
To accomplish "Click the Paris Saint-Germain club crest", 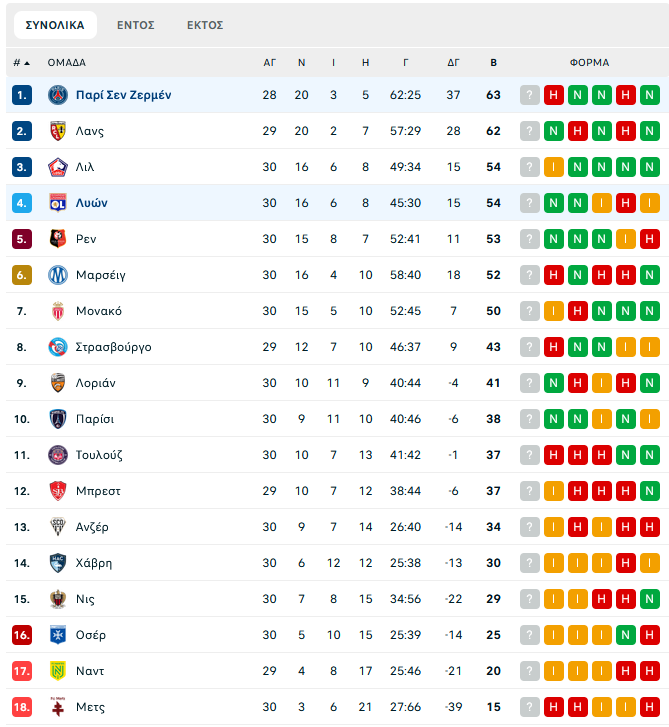I will pyautogui.click(x=57, y=95).
